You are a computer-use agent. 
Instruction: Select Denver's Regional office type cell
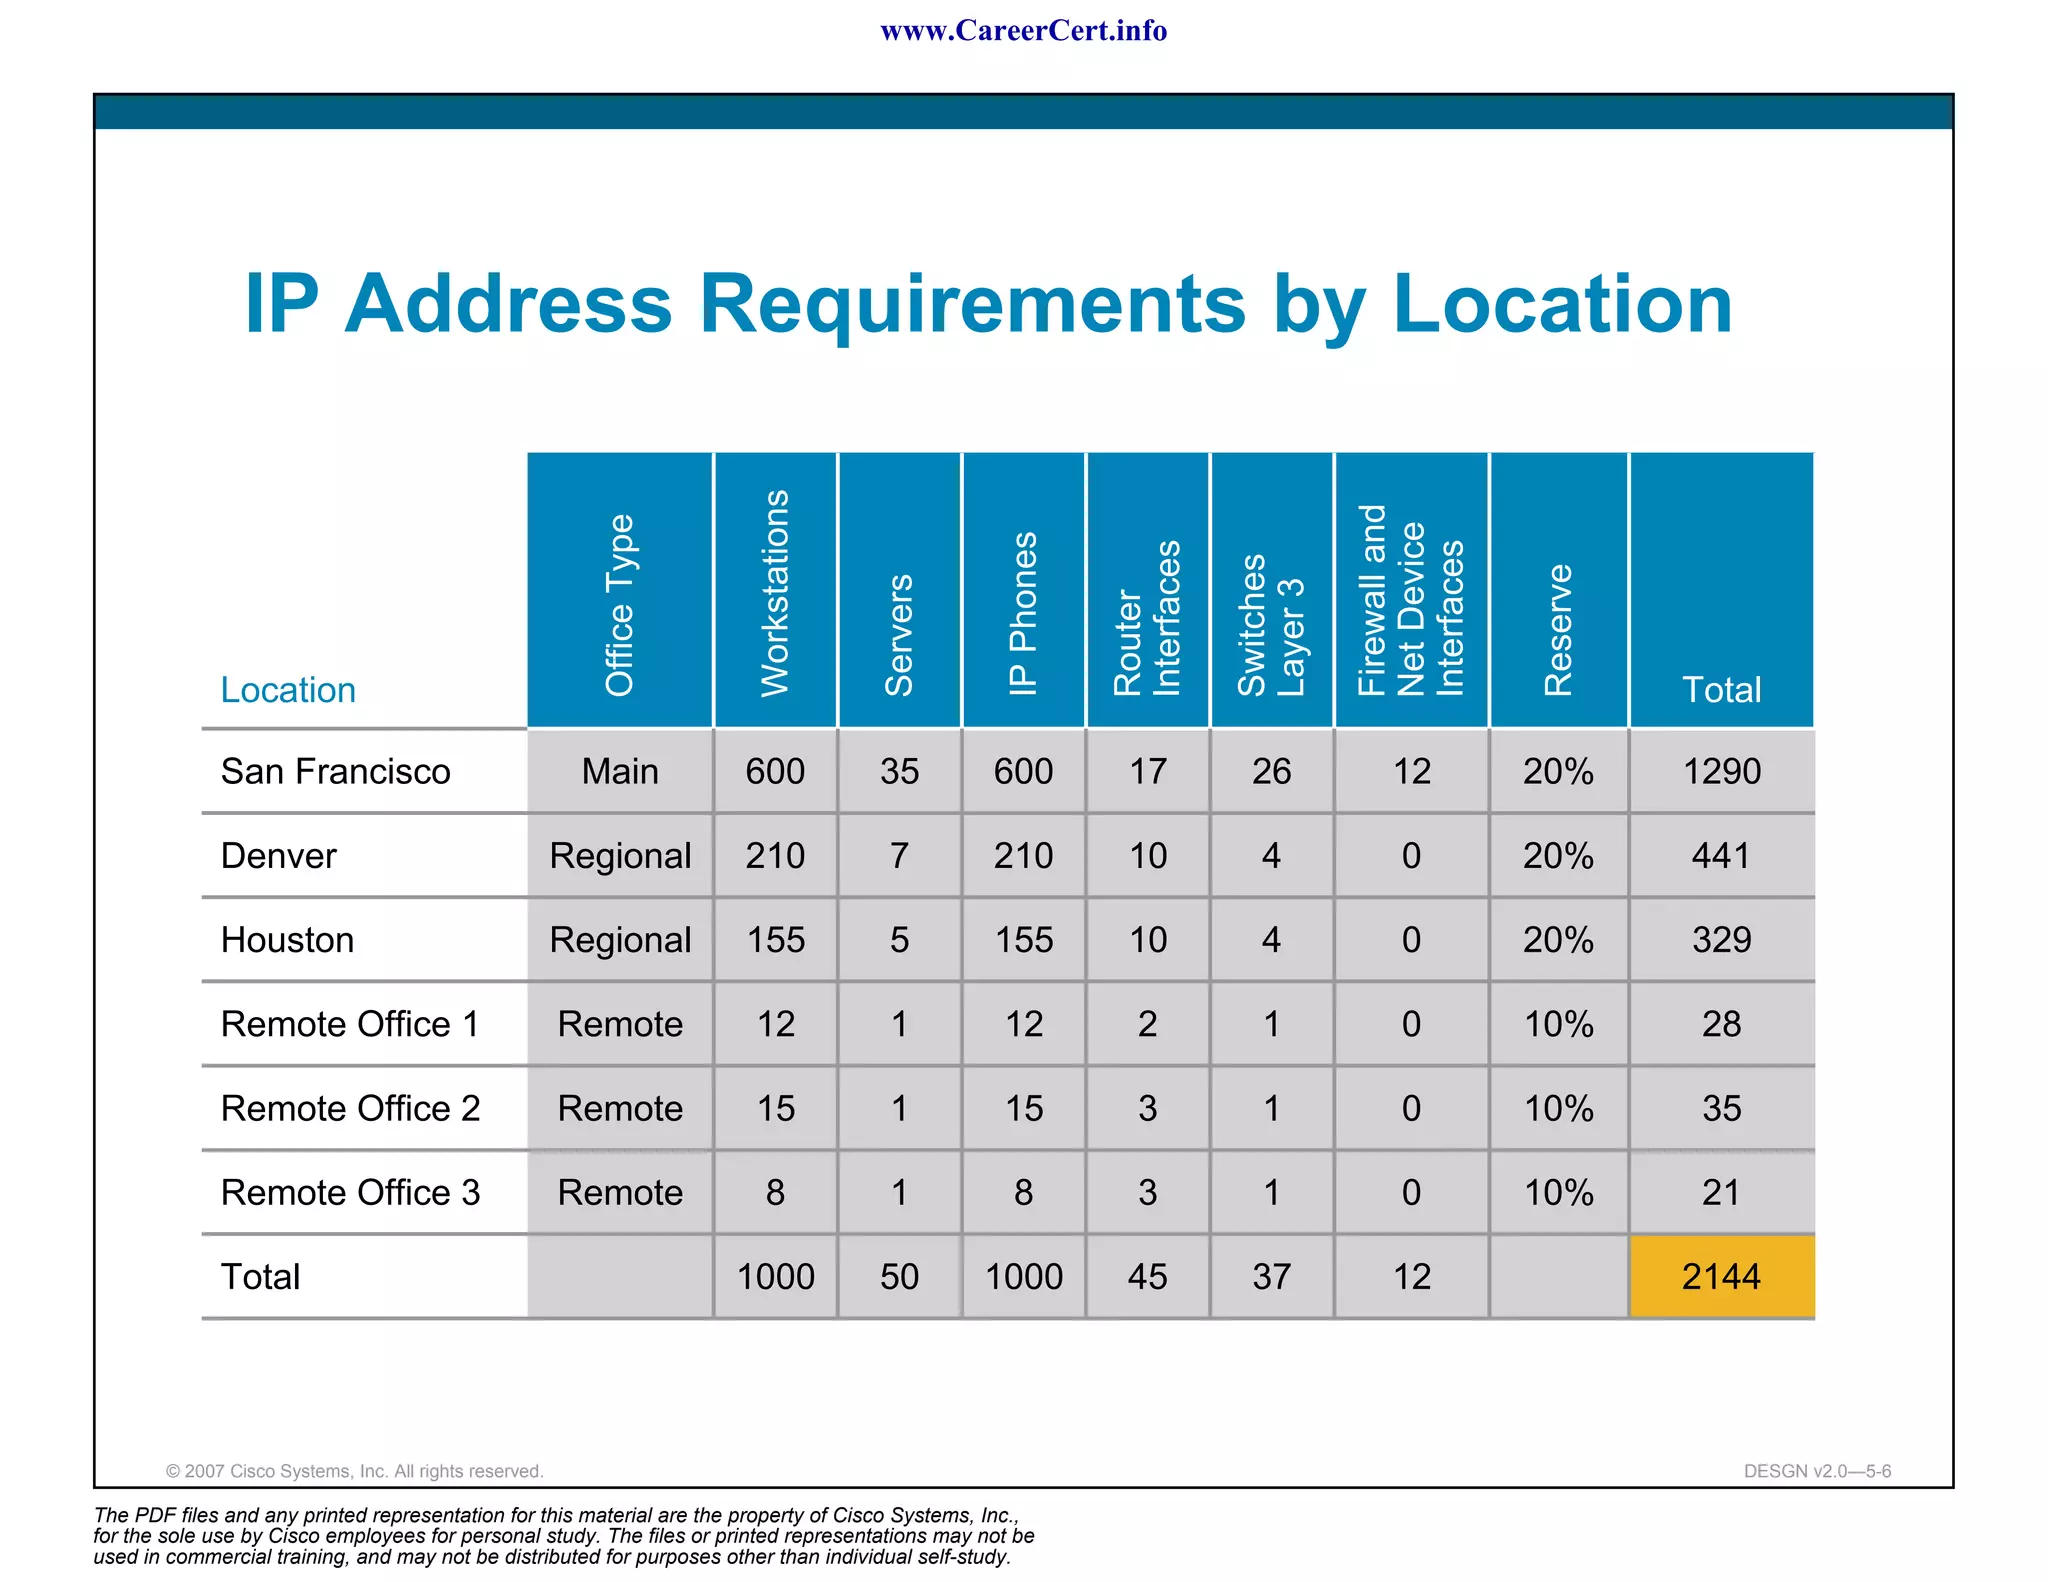click(620, 855)
